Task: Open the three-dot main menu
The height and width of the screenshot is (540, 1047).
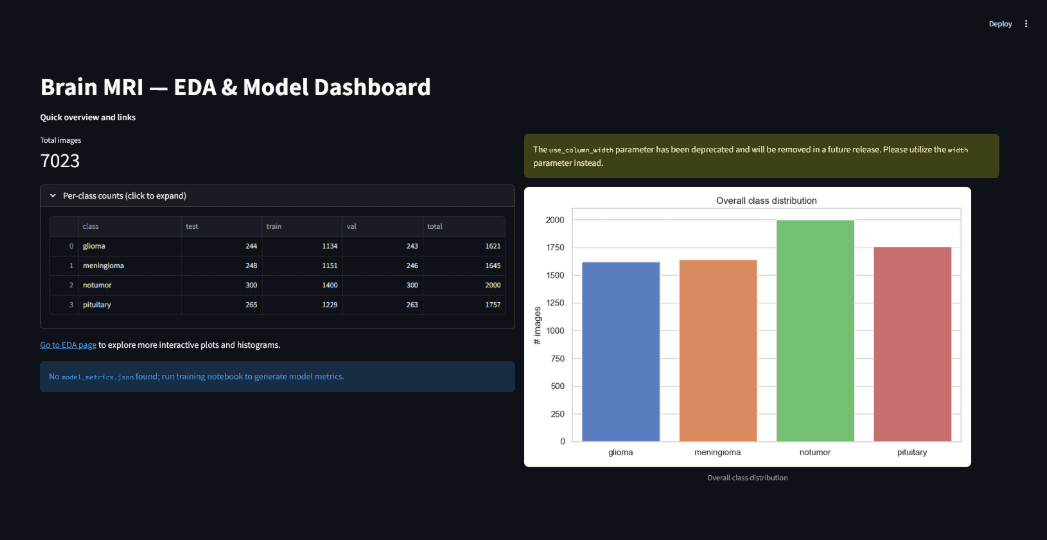Action: click(x=1026, y=24)
